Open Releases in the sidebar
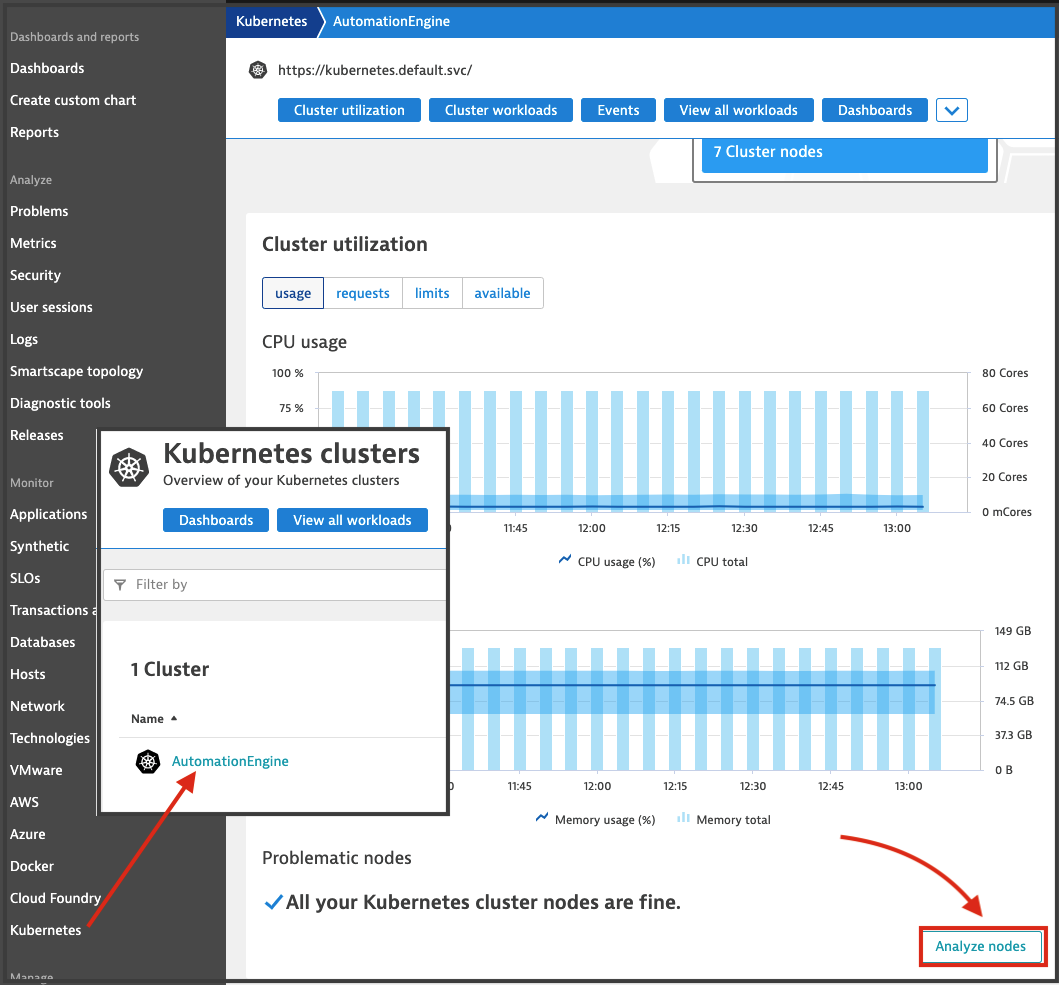1059x985 pixels. (36, 435)
